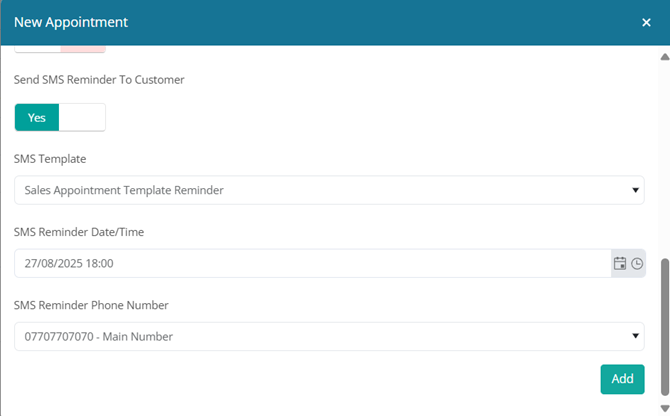The image size is (670, 416).
Task: Click the SMS Template label
Action: (50, 159)
